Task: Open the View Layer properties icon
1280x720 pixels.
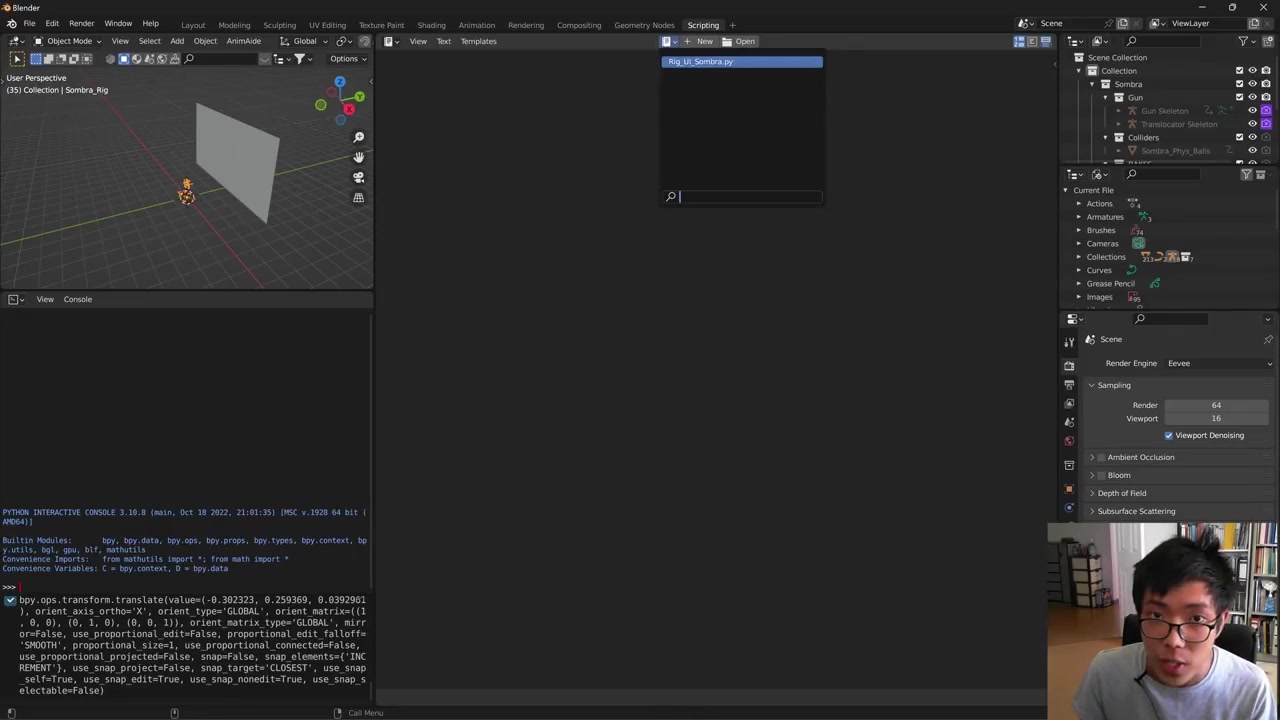Action: coord(1069,403)
